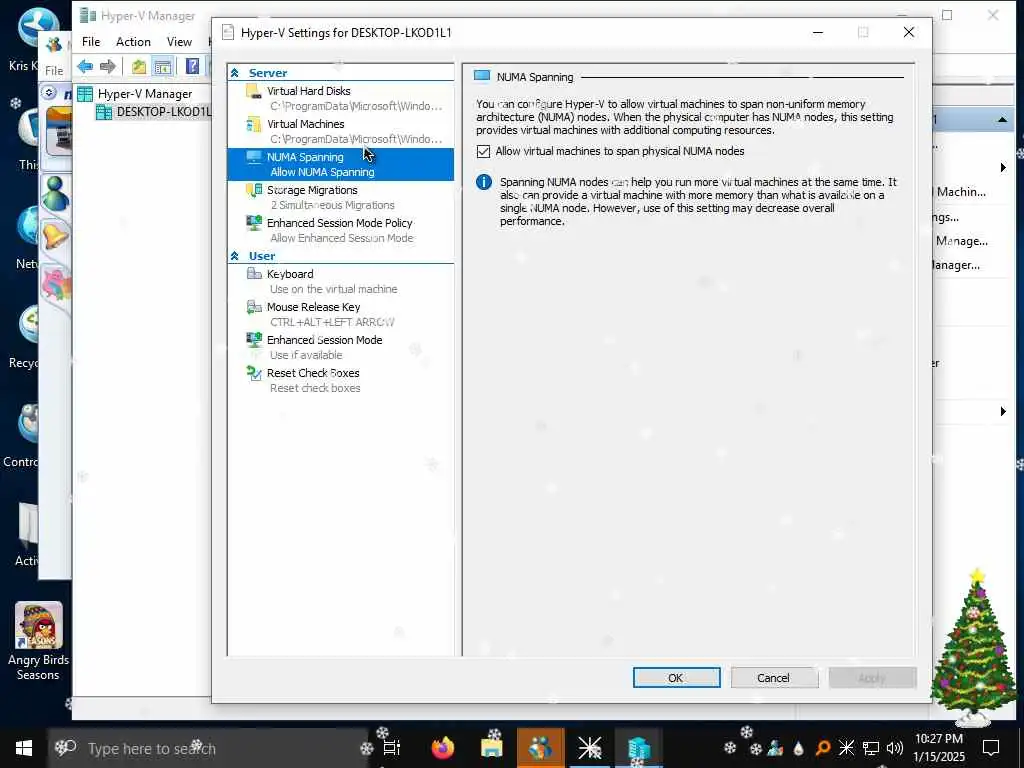Select NUMA Spanning in settings list
The height and width of the screenshot is (768, 1024).
(340, 164)
